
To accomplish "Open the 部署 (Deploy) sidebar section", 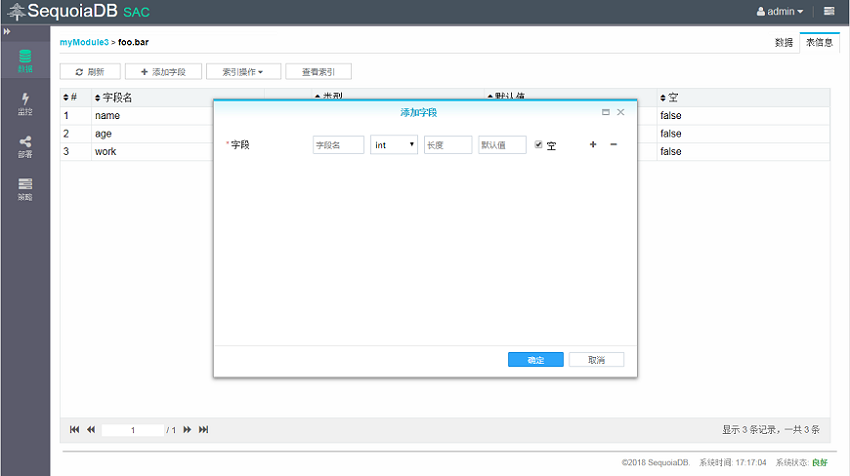I will 25,147.
